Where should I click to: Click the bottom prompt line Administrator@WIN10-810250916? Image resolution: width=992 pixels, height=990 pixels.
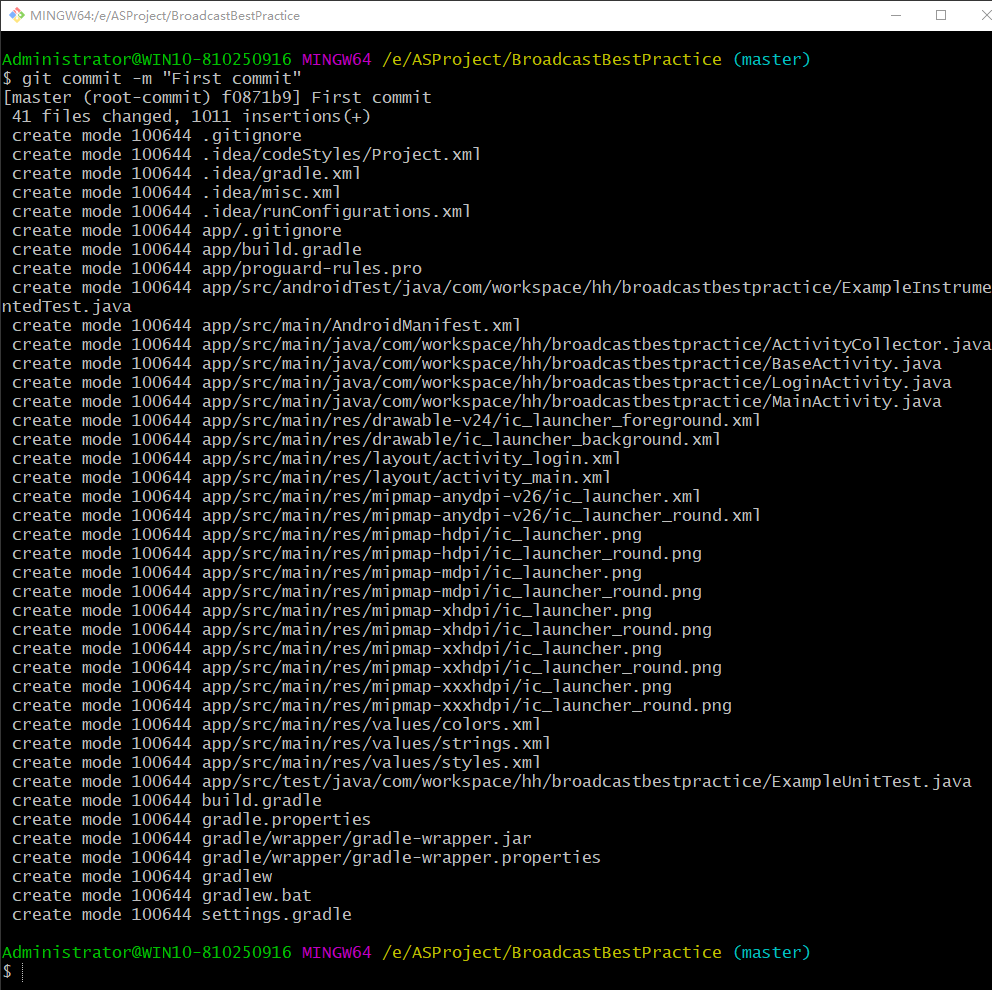(406, 952)
